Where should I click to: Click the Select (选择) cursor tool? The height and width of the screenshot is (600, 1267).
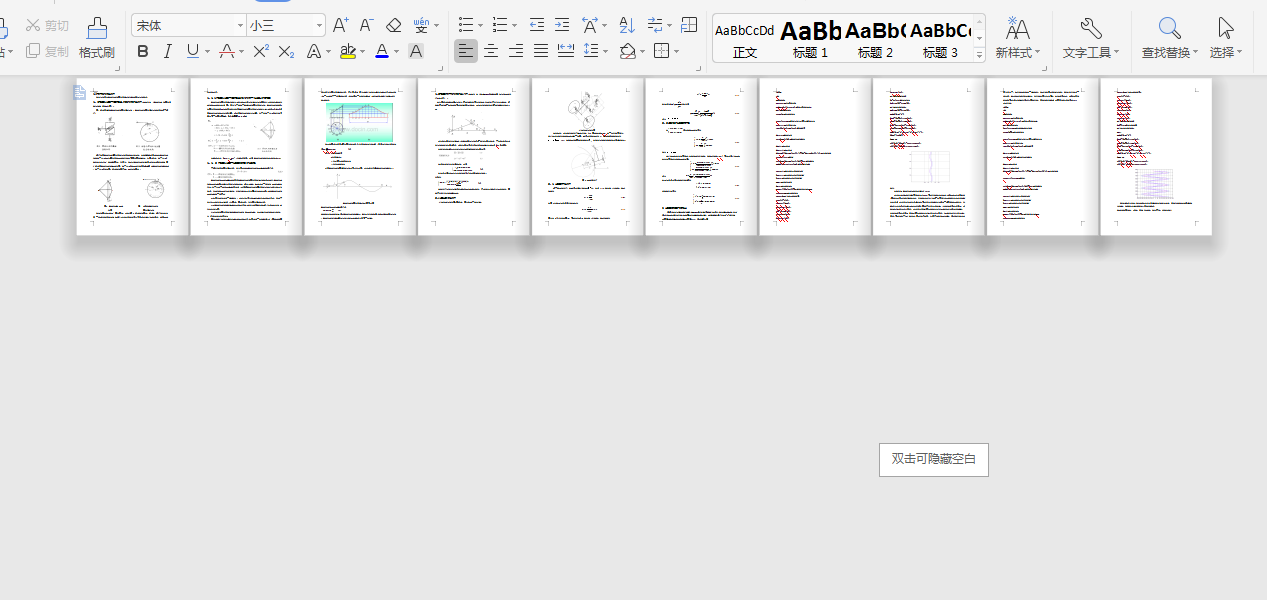(1226, 28)
